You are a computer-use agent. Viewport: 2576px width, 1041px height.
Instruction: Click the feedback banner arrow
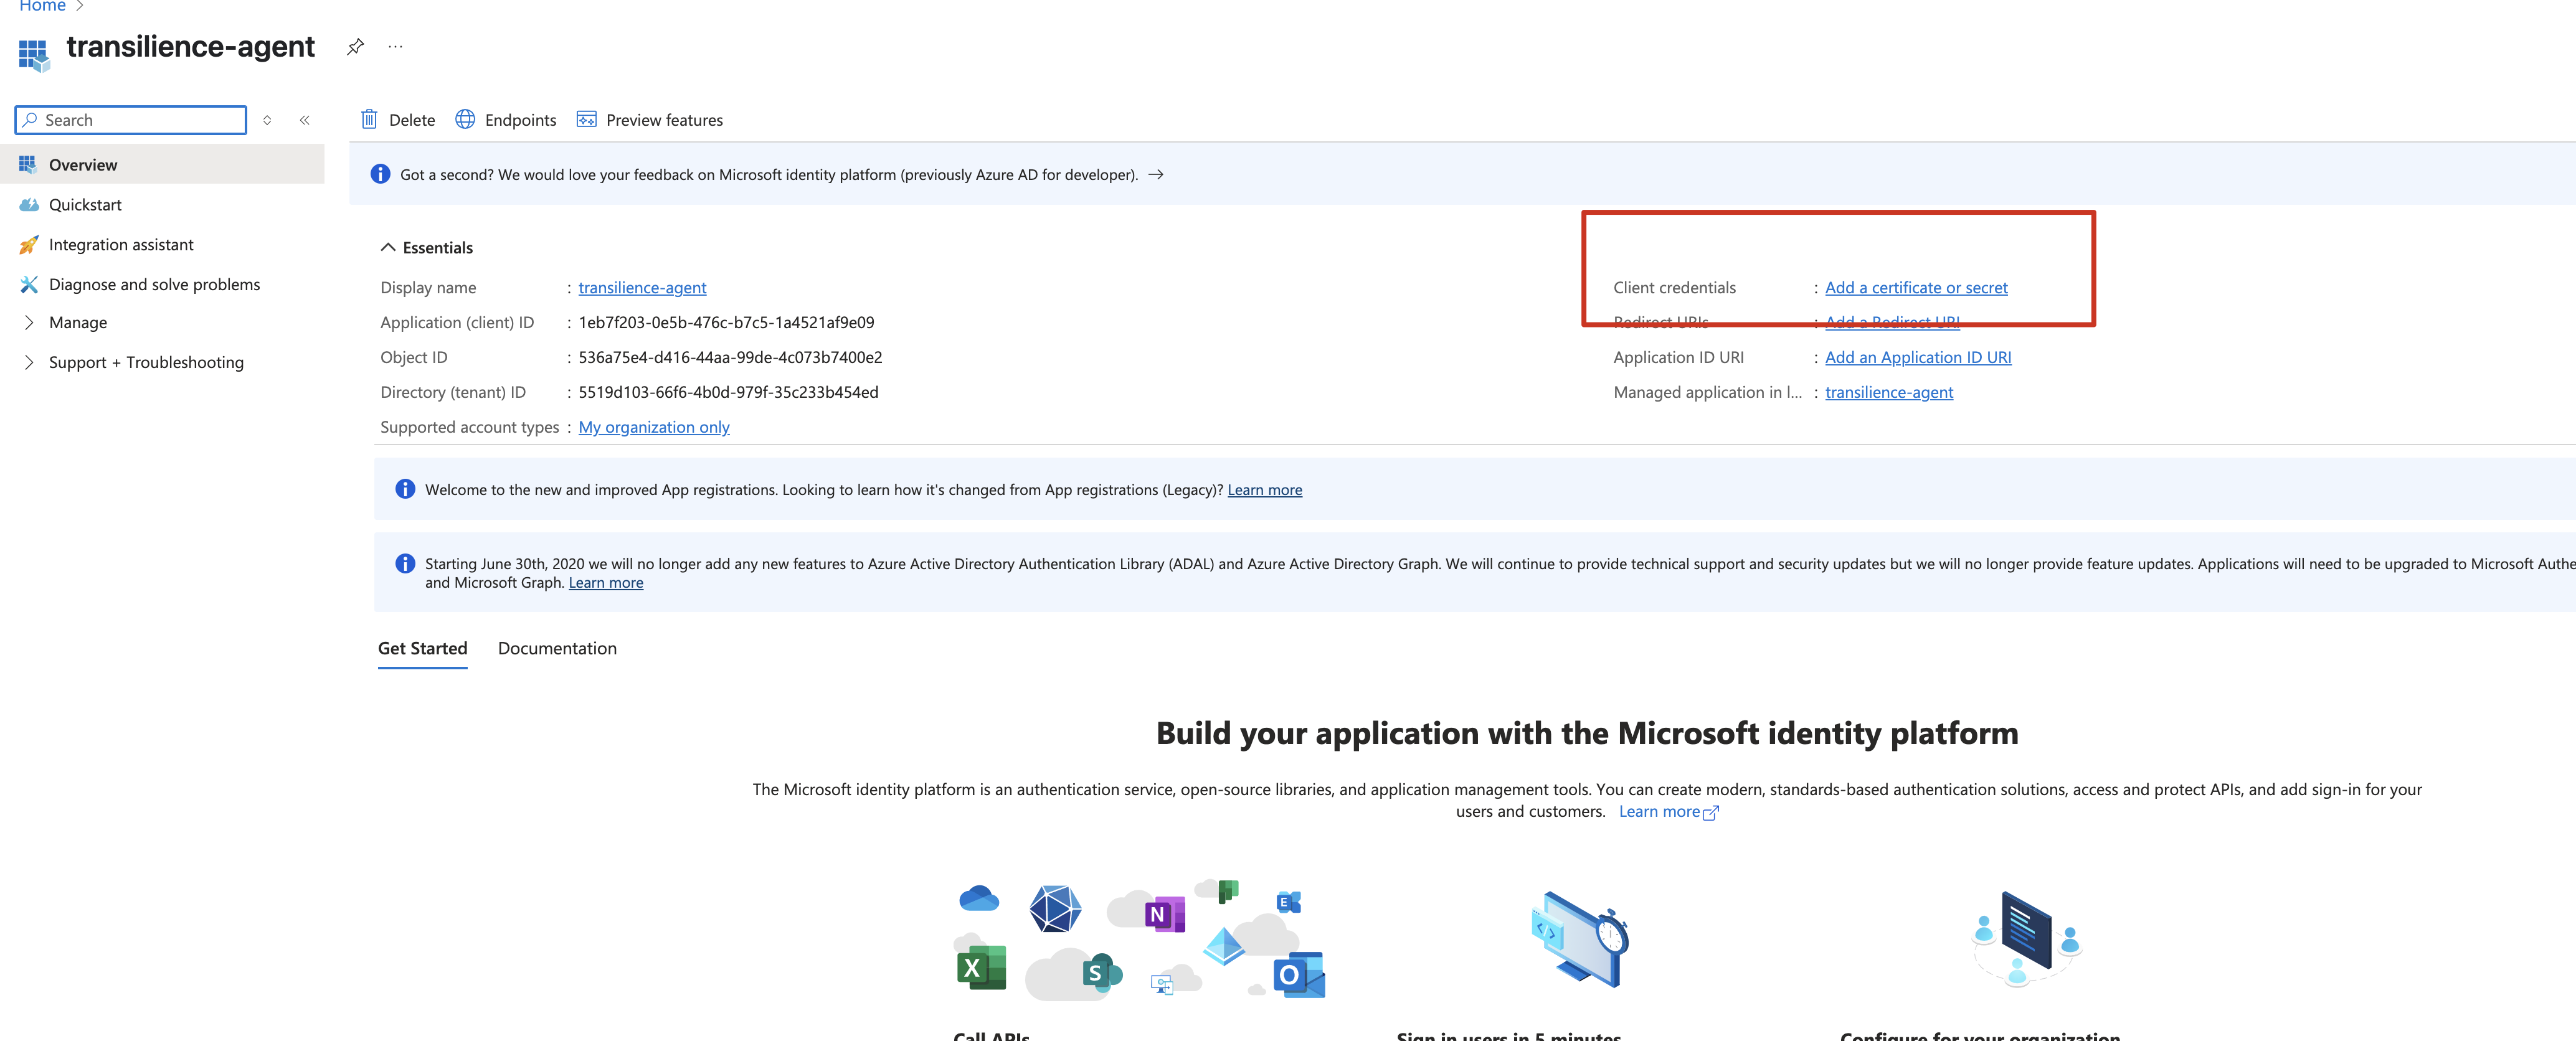coord(1155,175)
